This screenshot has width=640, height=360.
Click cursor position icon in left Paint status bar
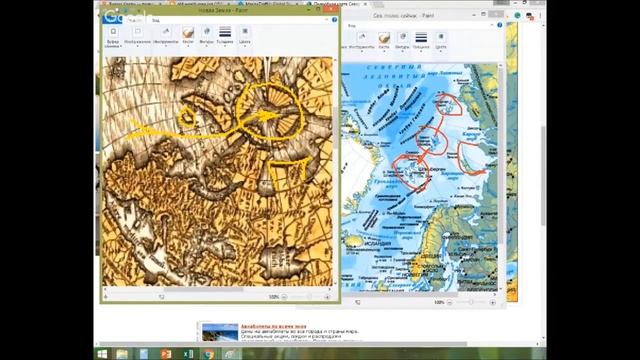(x=106, y=297)
